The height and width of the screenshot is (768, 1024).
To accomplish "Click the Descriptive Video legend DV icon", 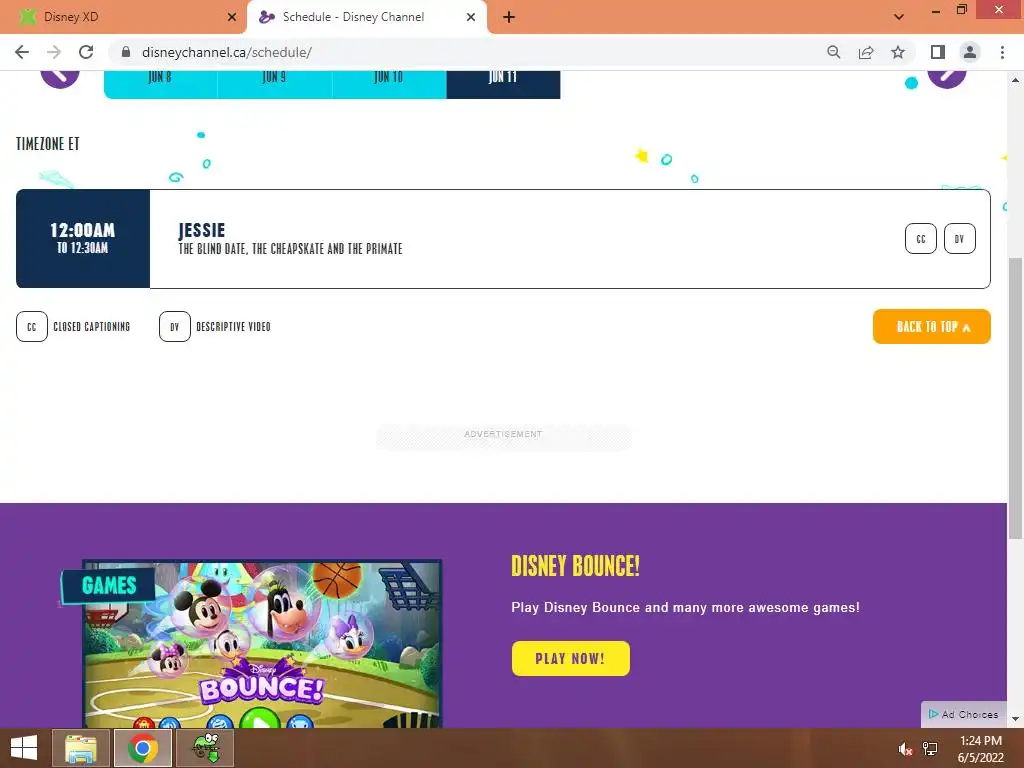I will 174,327.
